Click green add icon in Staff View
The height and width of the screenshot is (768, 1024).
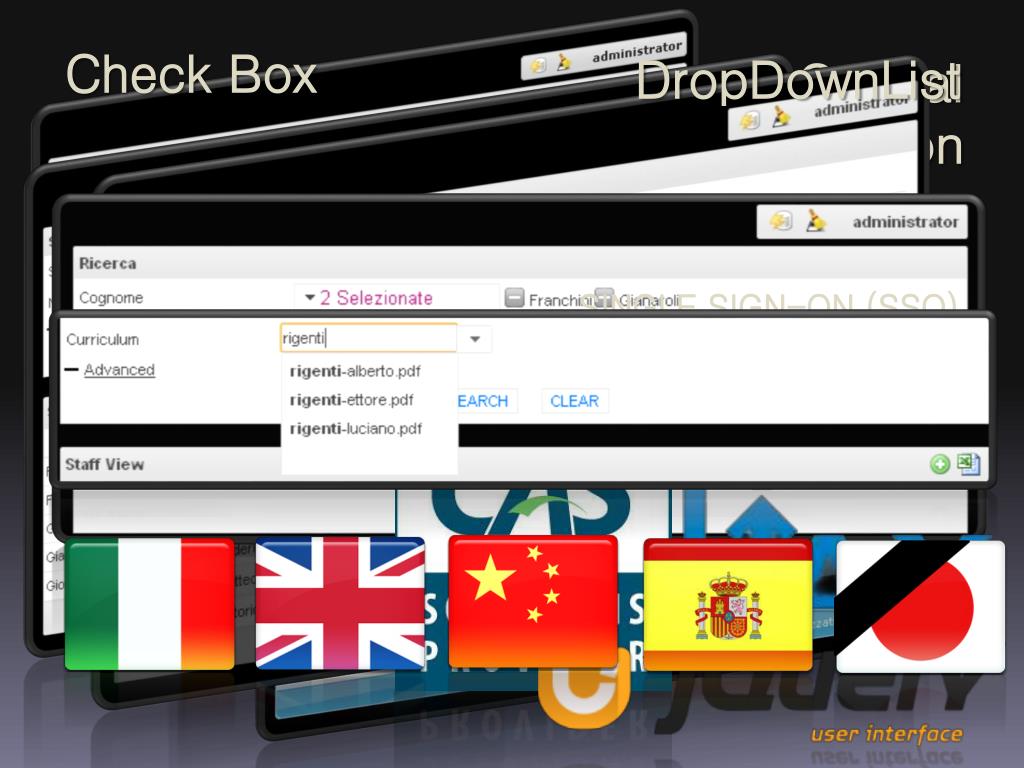click(940, 464)
